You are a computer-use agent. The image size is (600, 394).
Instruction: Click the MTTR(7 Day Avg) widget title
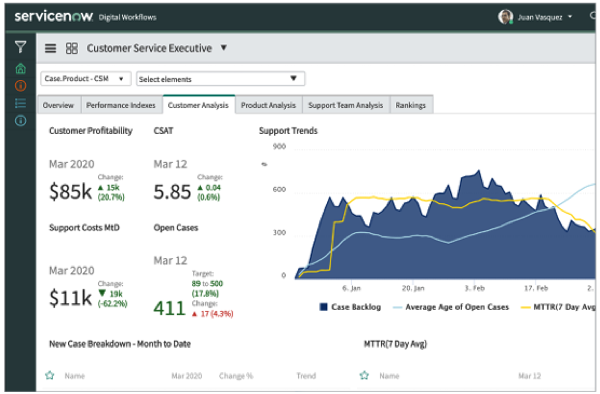[395, 344]
